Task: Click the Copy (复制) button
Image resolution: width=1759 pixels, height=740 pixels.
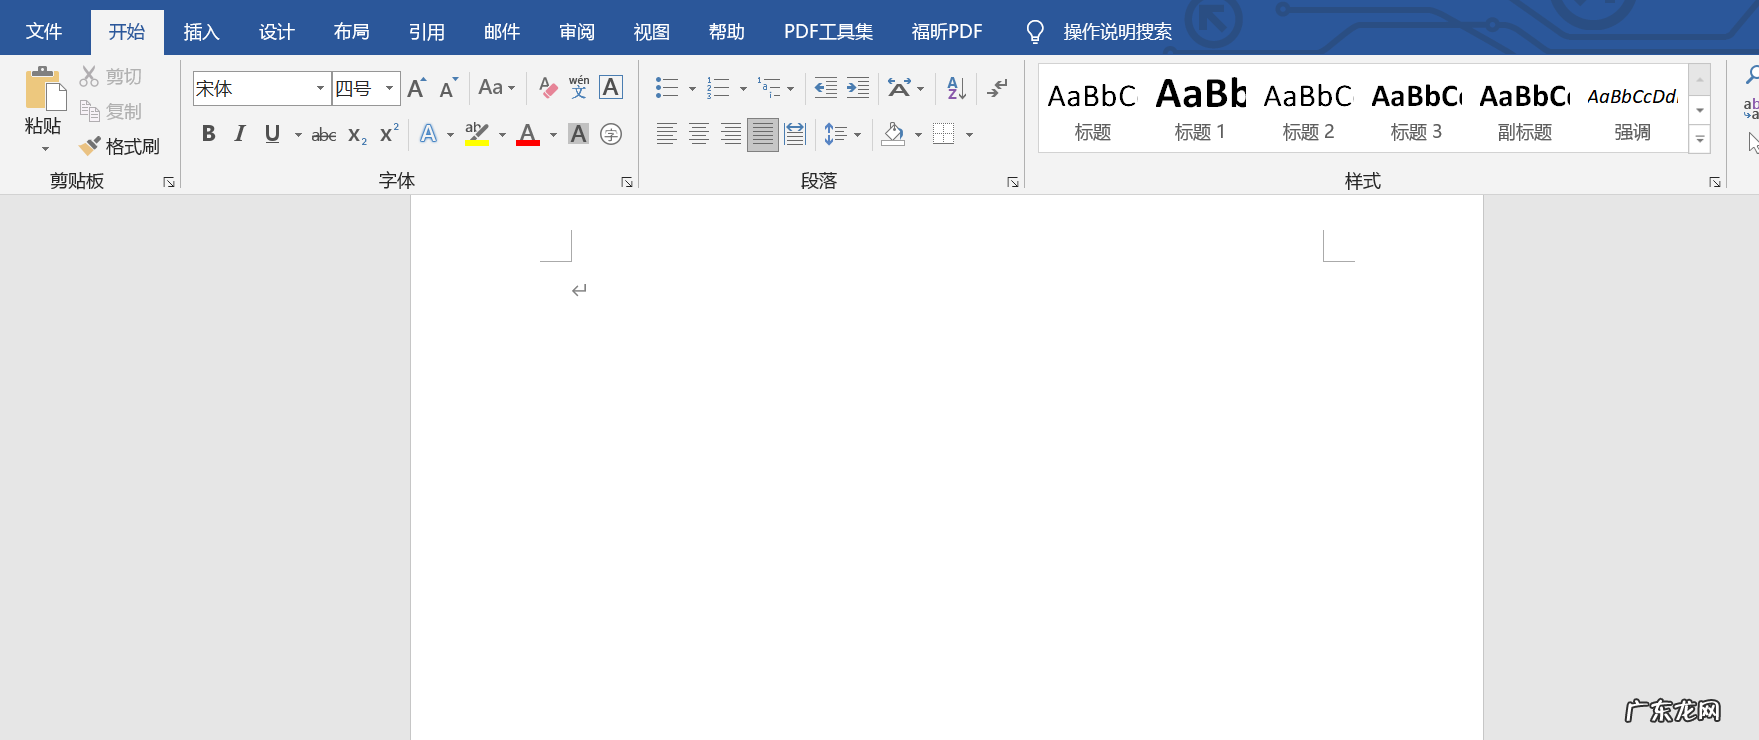Action: coord(111,111)
